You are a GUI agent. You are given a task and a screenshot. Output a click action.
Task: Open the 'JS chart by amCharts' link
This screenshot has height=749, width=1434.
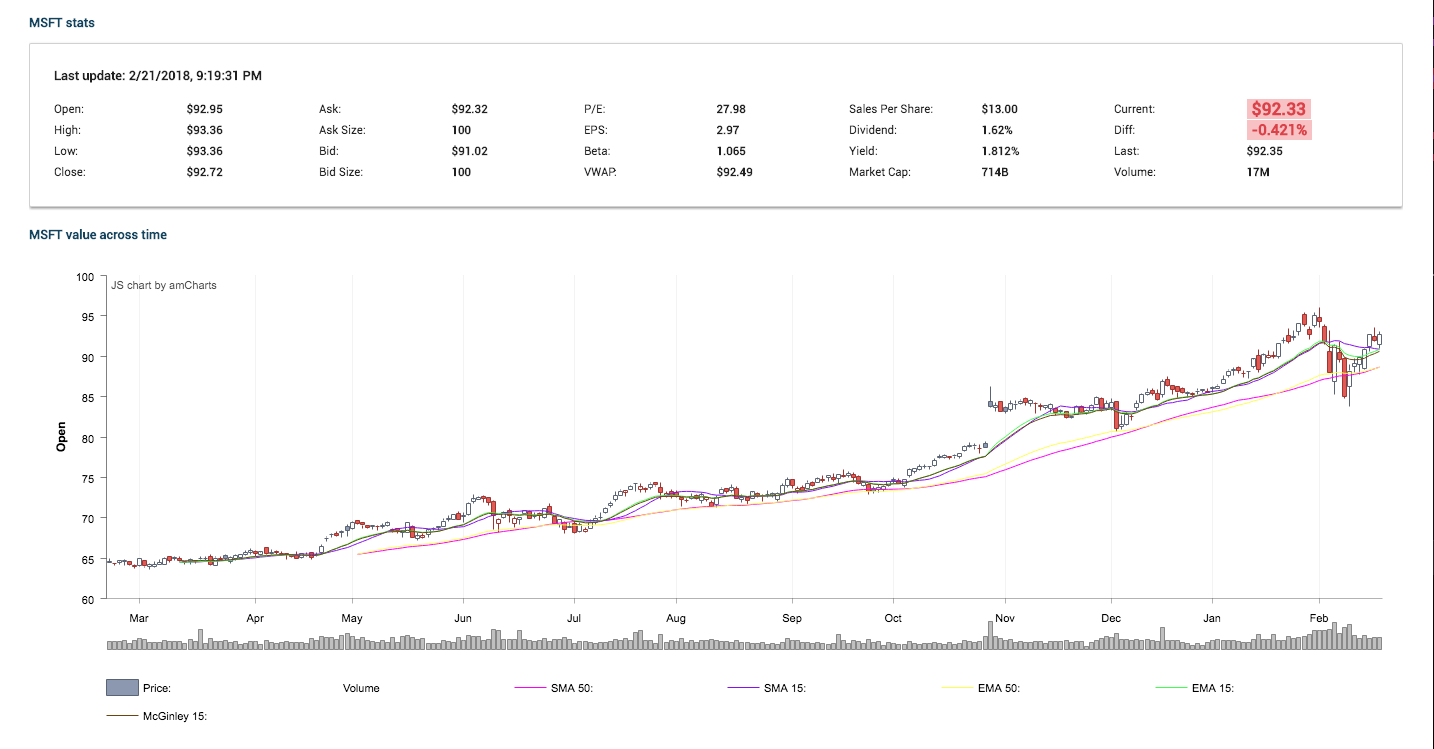click(x=164, y=285)
